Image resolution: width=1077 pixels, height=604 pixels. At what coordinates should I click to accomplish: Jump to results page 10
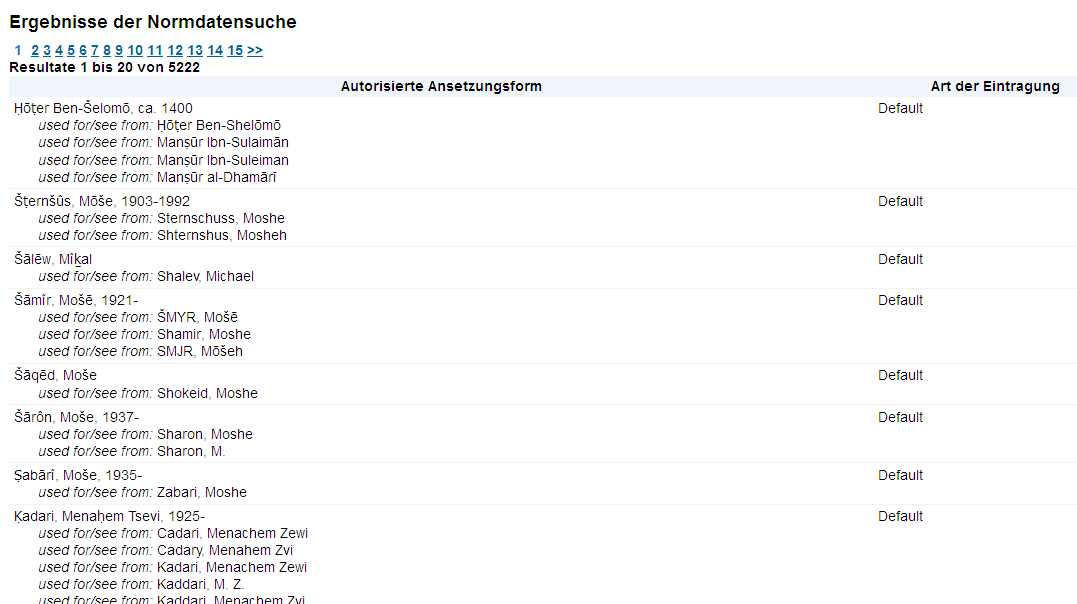(x=135, y=51)
